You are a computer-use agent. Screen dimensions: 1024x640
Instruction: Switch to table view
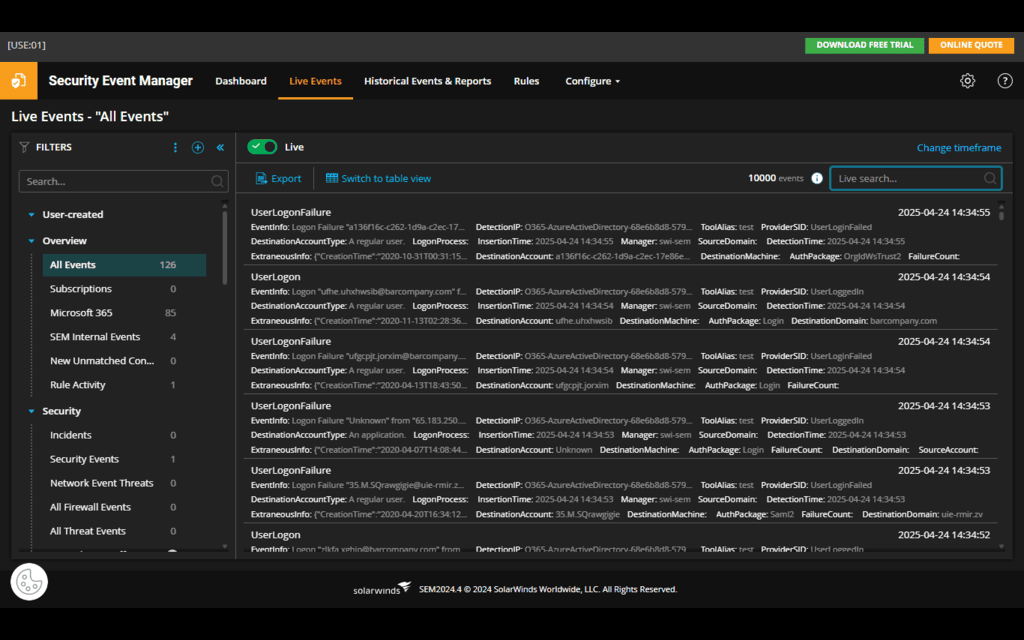[378, 178]
